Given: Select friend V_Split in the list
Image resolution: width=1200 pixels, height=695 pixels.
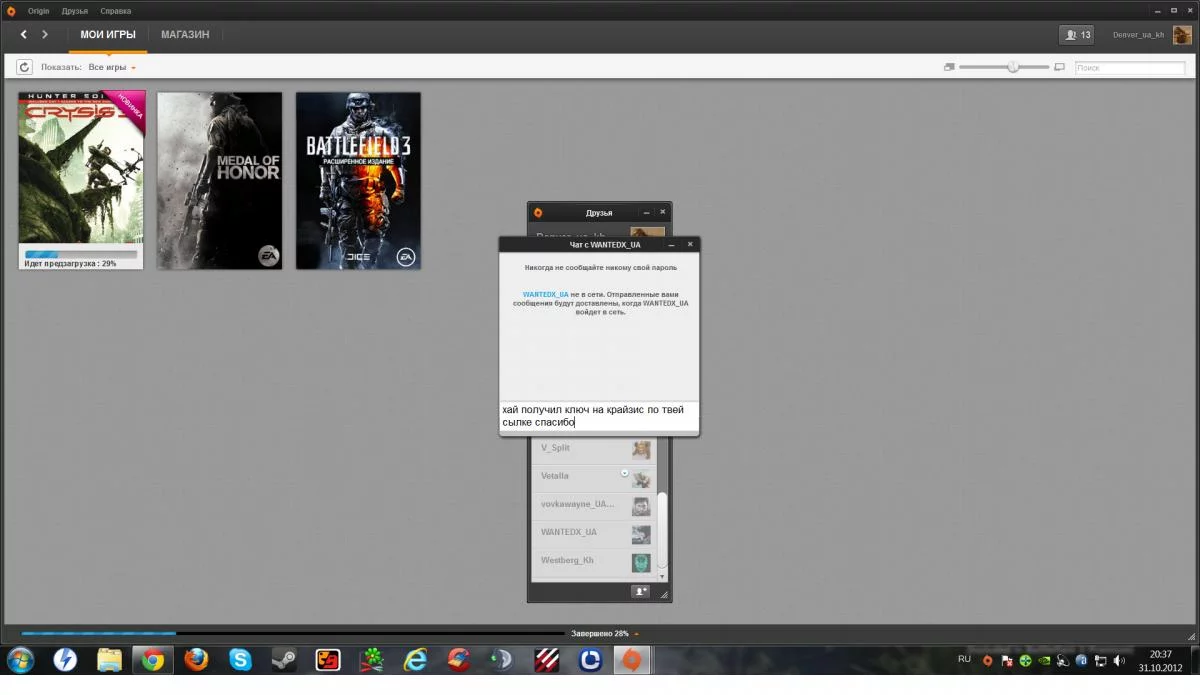Looking at the screenshot, I should tap(592, 448).
